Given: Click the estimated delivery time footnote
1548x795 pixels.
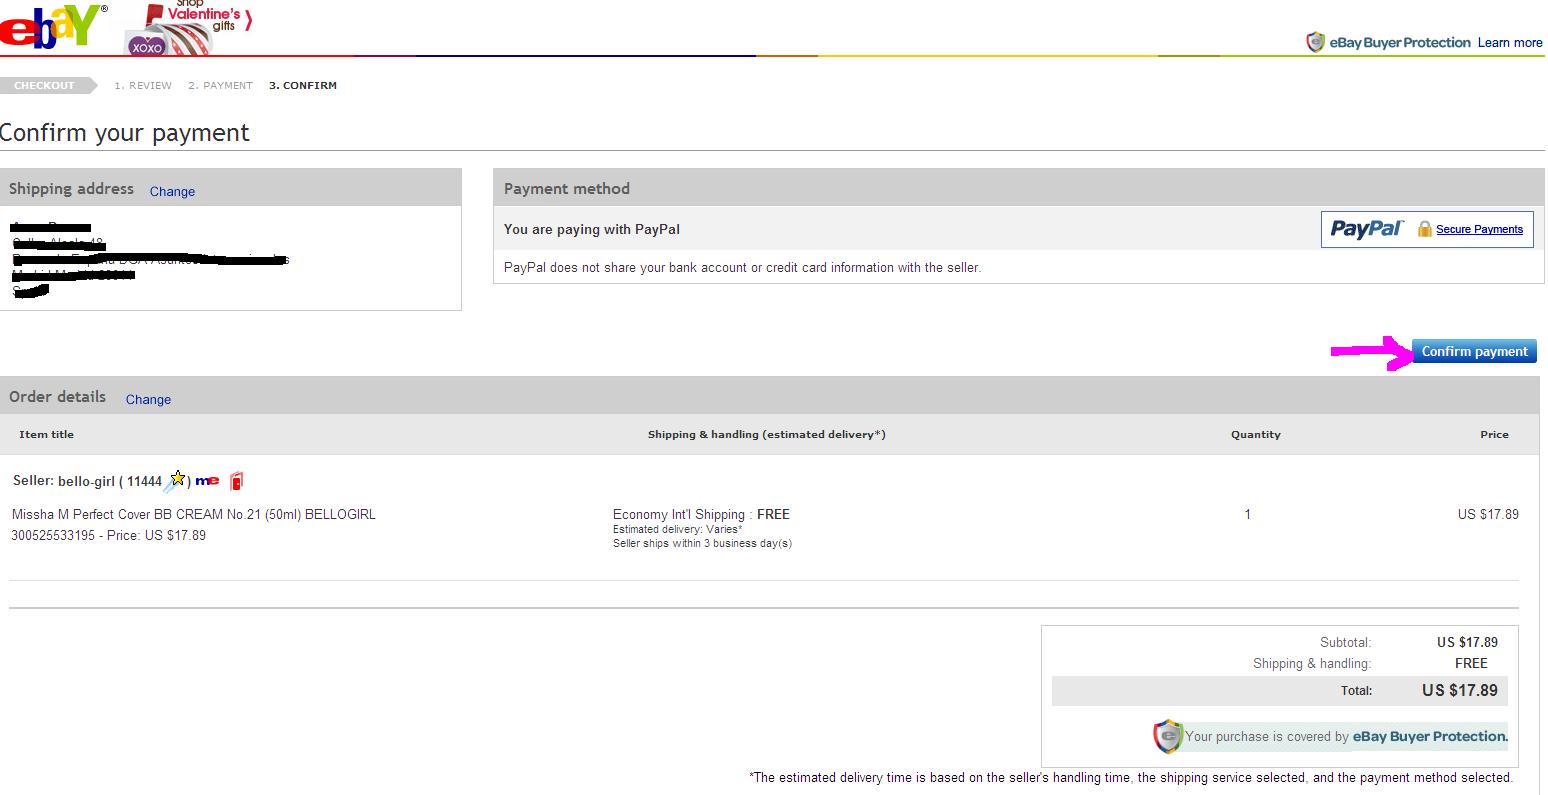Looking at the screenshot, I should [x=1131, y=778].
